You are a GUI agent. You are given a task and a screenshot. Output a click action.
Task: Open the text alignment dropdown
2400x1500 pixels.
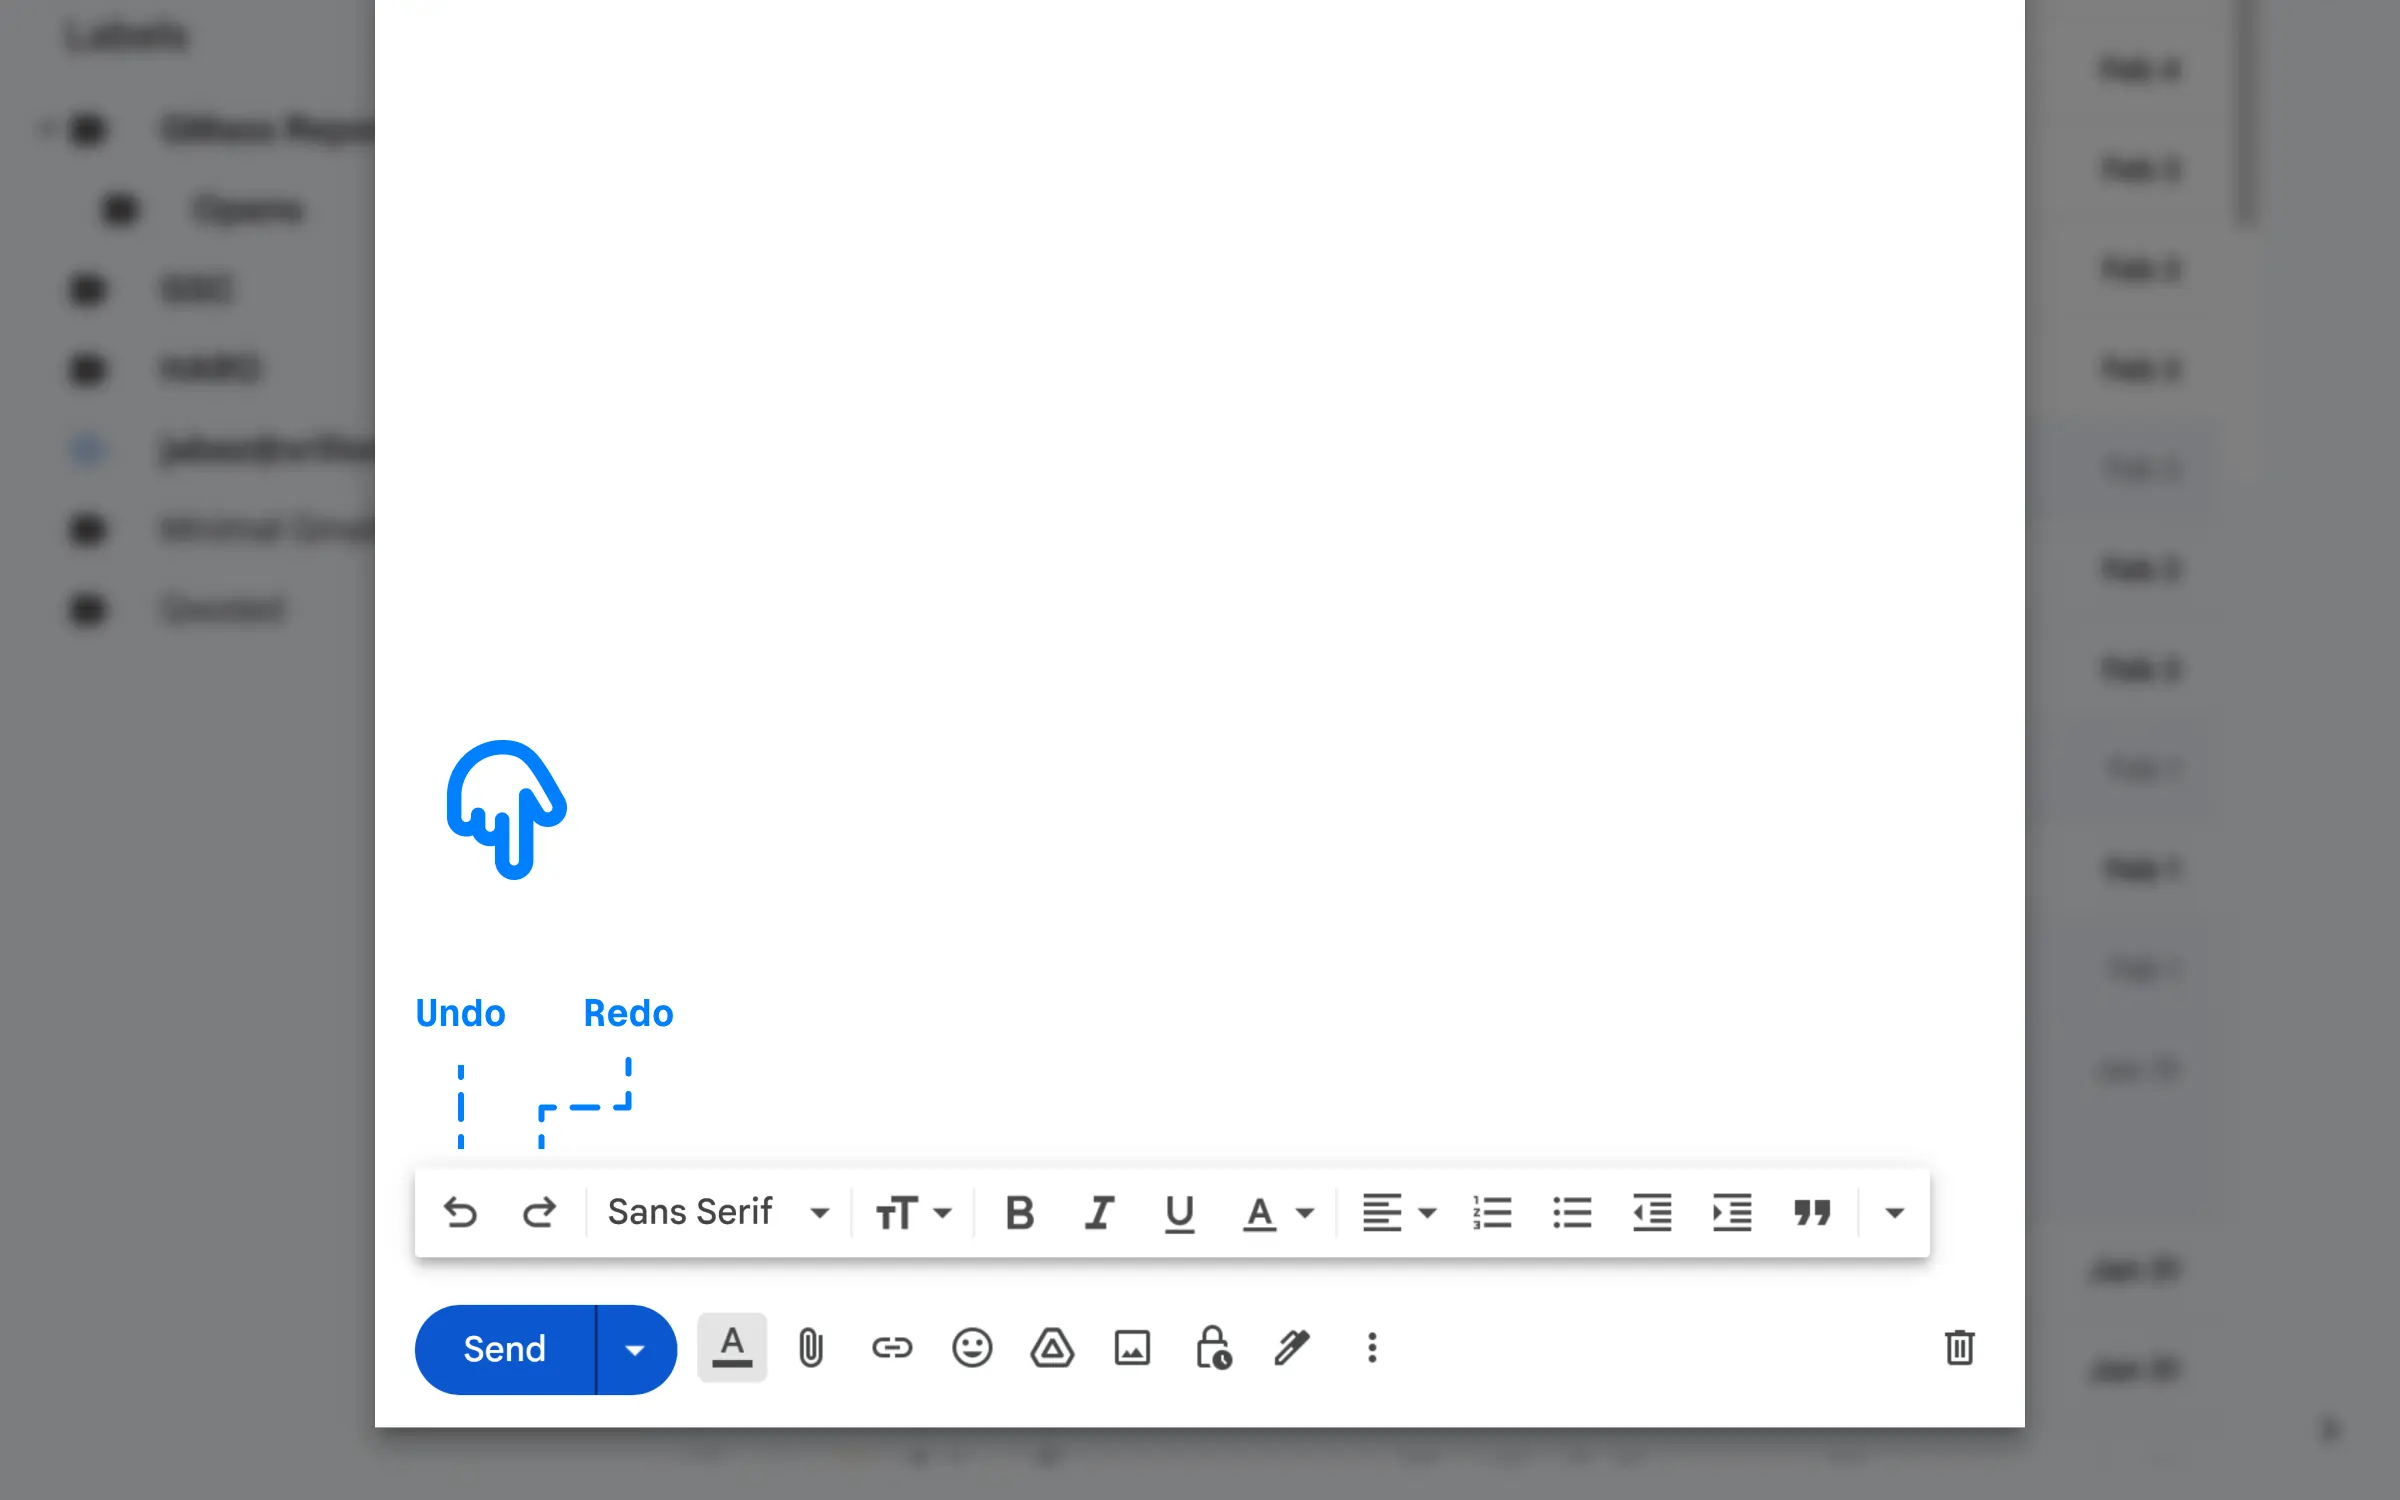pyautogui.click(x=1399, y=1212)
